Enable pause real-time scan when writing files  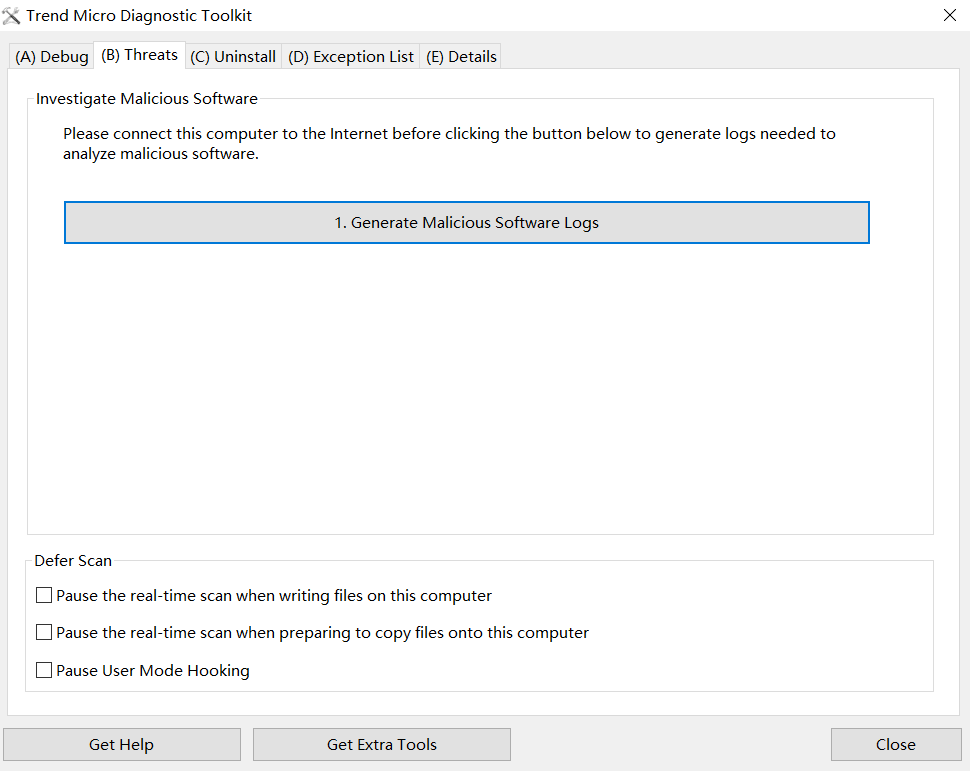tap(44, 595)
